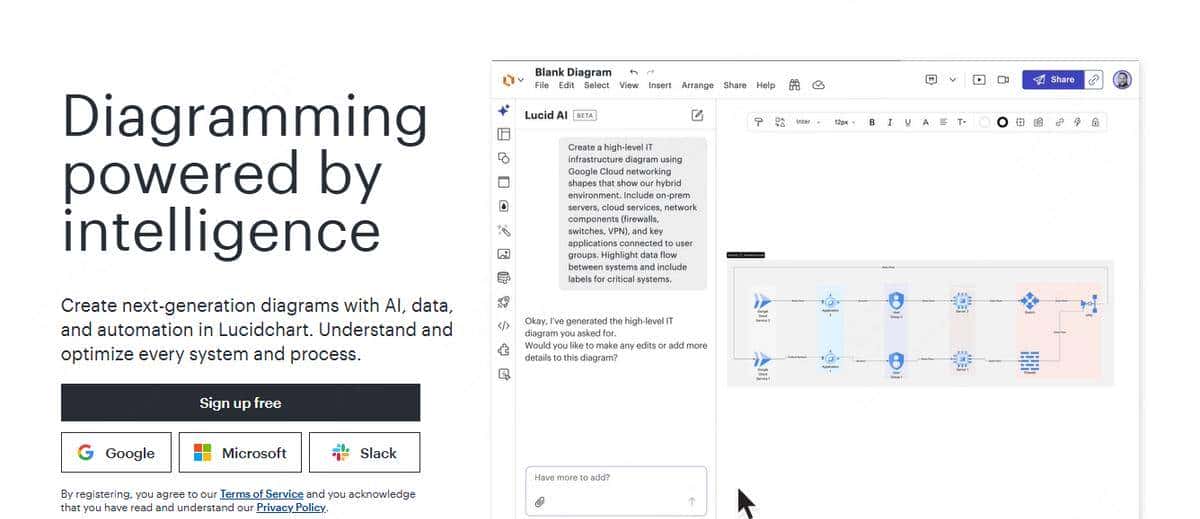Open the Lucid AI sparkle panel icon
The height and width of the screenshot is (519, 1200).
point(504,110)
